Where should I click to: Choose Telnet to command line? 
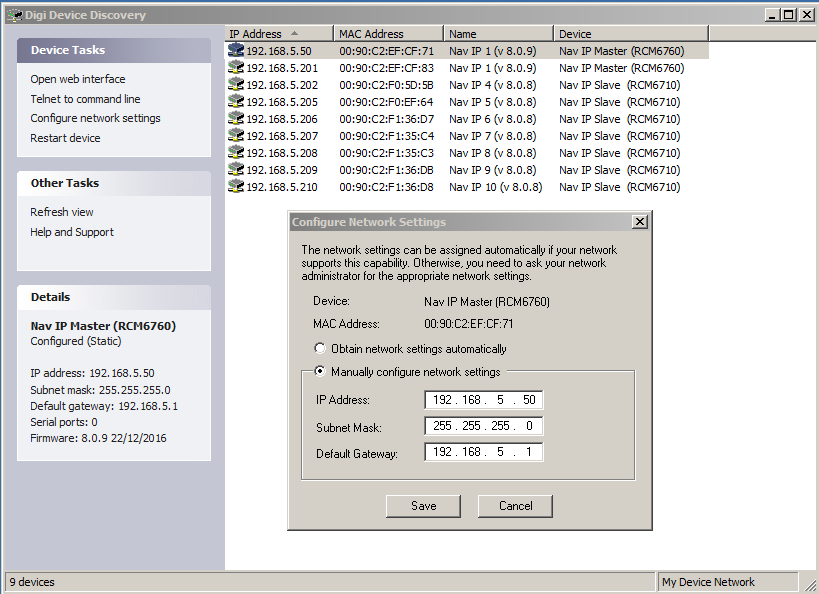(85, 99)
